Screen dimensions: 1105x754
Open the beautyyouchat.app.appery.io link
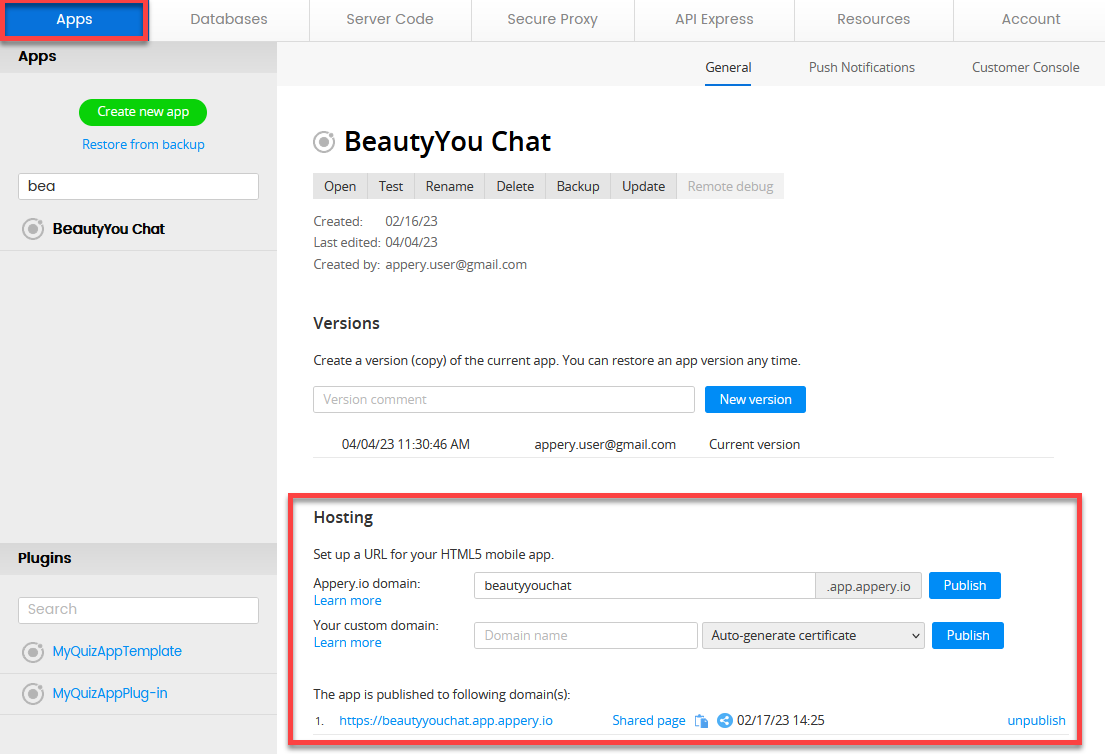pyautogui.click(x=446, y=721)
